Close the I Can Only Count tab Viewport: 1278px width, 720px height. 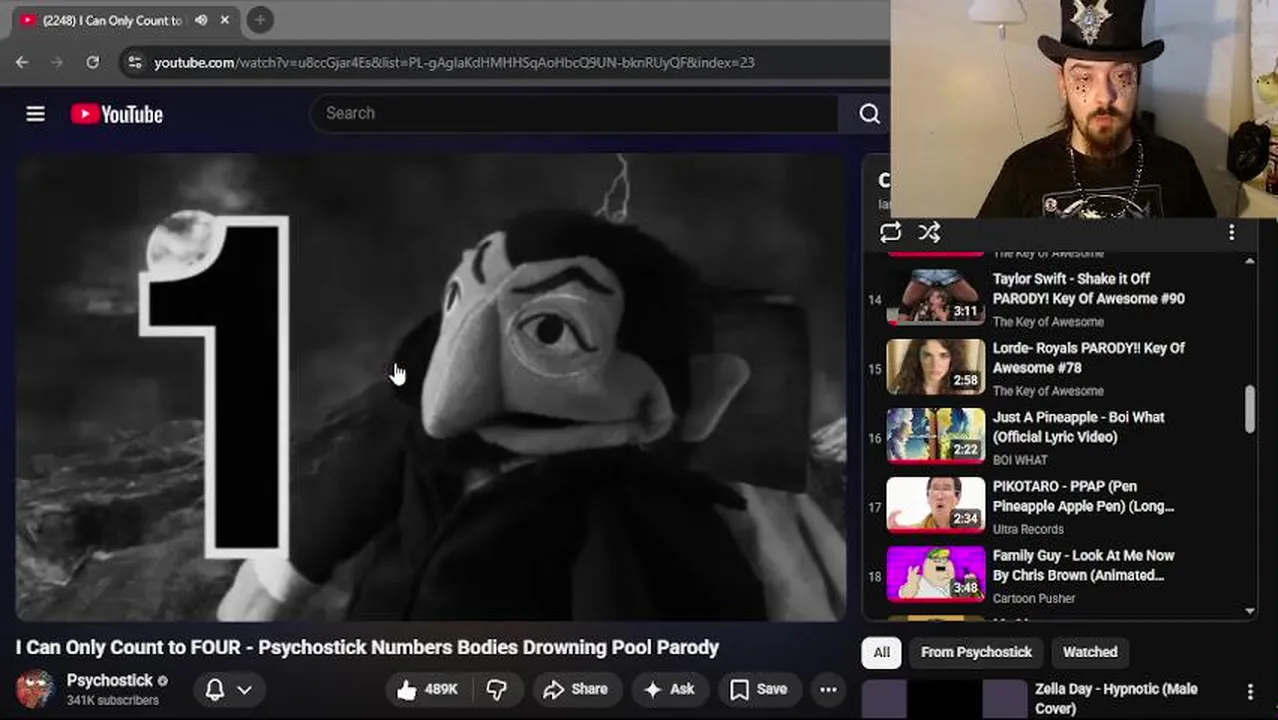tap(225, 20)
